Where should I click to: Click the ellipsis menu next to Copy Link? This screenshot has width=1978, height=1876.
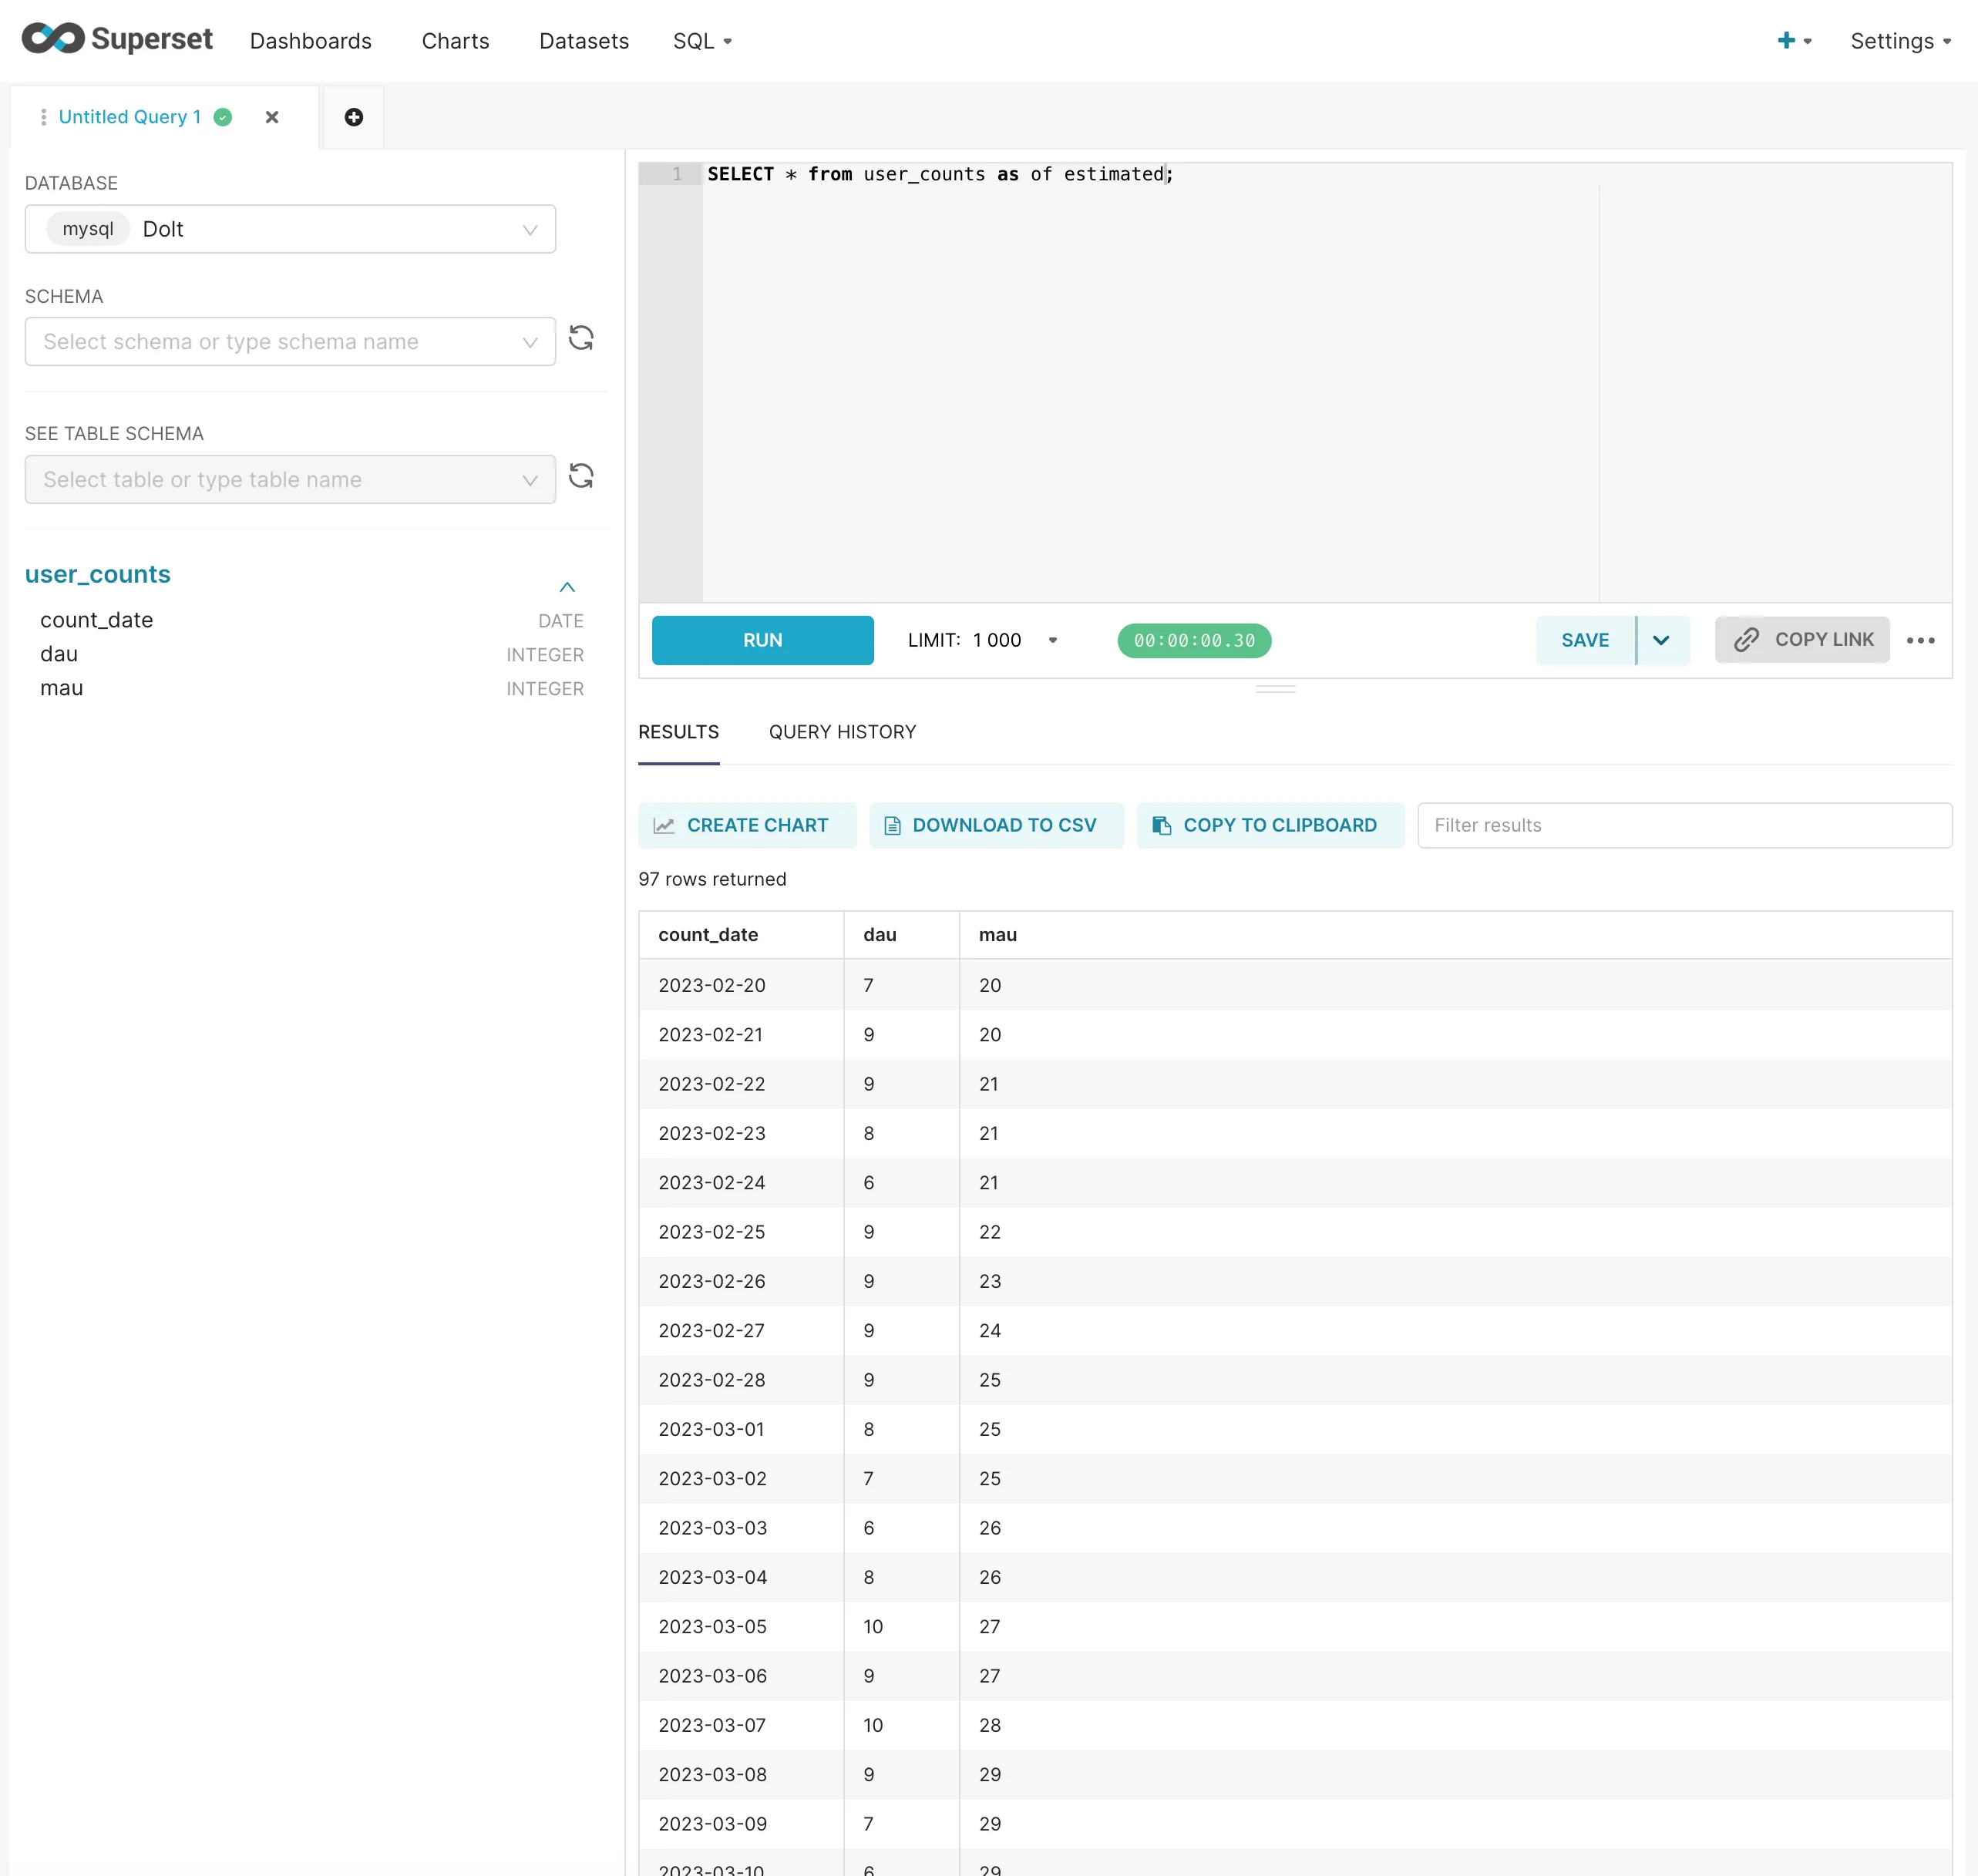coord(1922,640)
